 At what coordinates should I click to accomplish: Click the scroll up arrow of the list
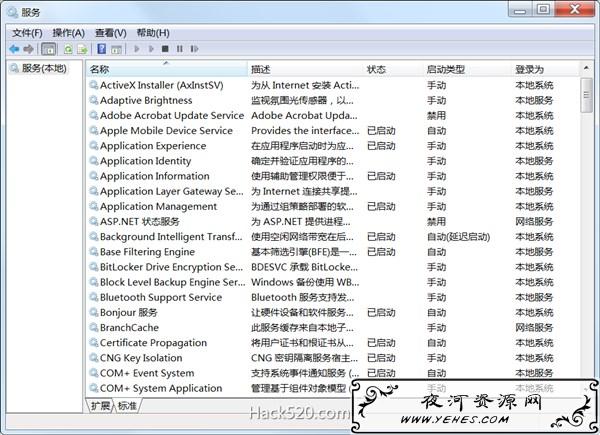(586, 68)
